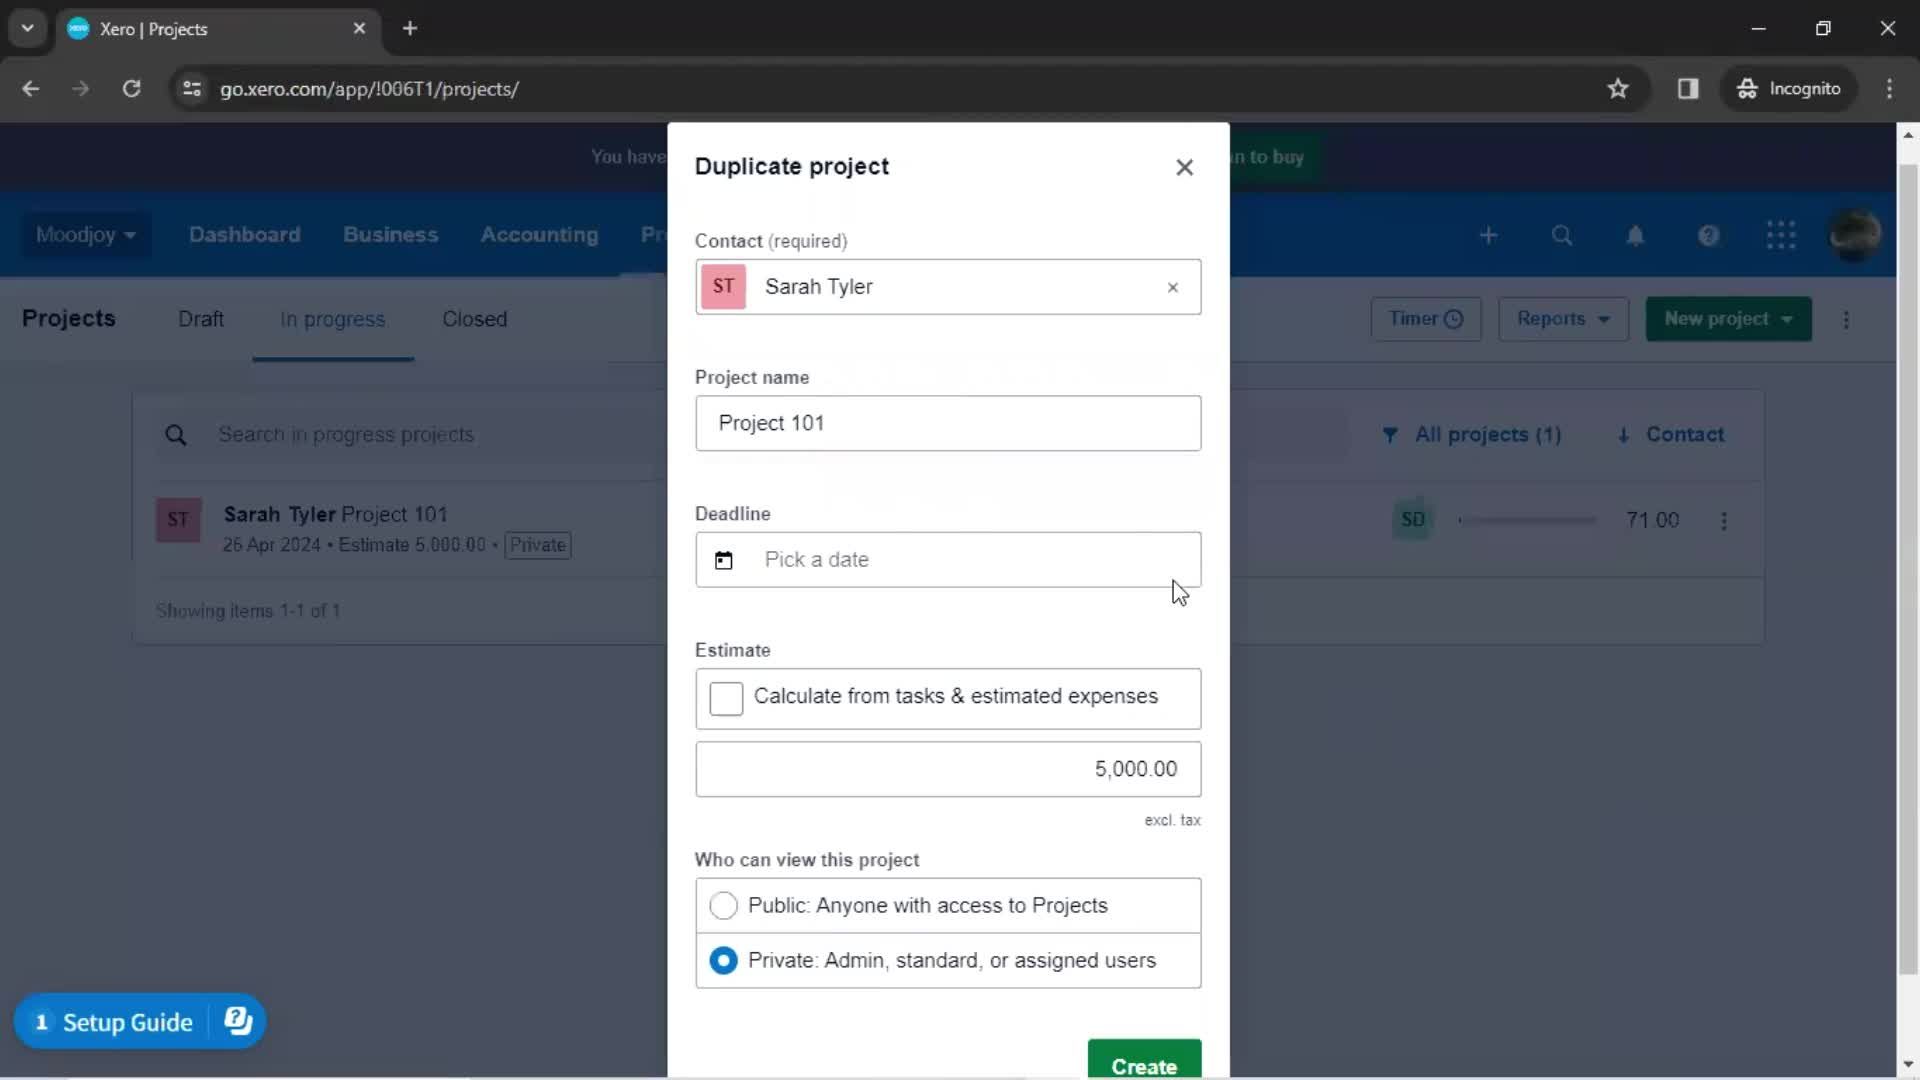Open the Accounting menu
Viewport: 1920px width, 1080px height.
click(x=540, y=235)
